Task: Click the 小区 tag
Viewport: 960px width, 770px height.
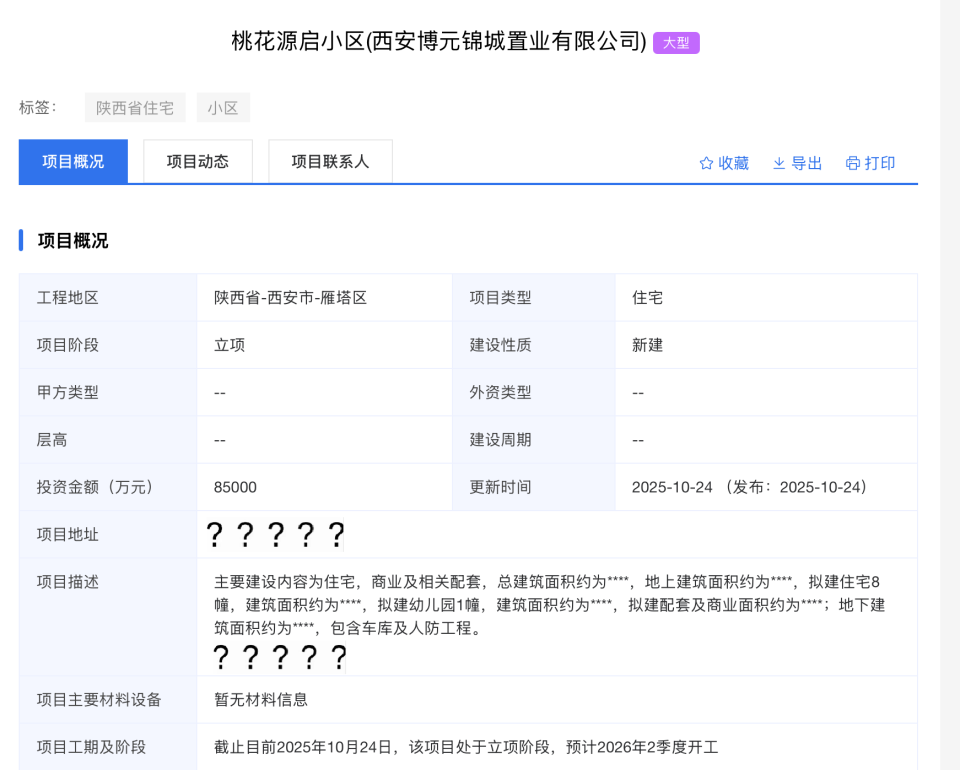Action: [223, 107]
